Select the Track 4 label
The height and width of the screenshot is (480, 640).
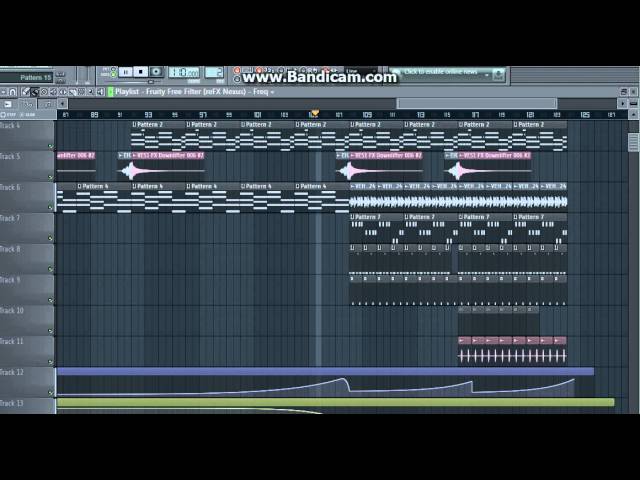(10, 126)
